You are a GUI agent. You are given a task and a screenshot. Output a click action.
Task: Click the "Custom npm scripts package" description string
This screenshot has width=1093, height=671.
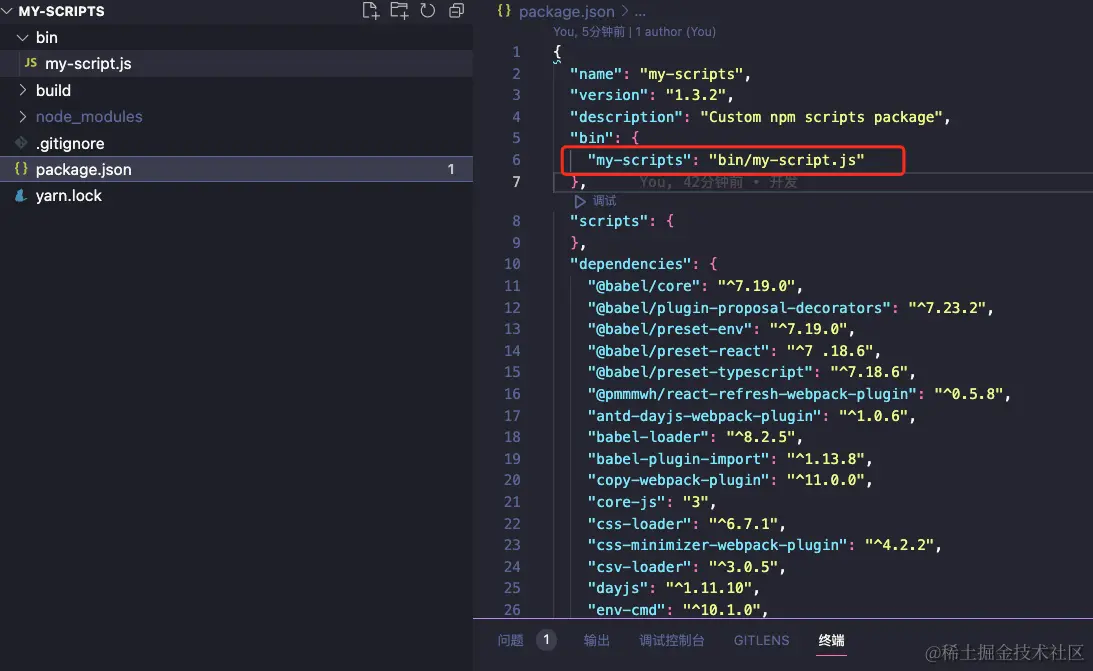pos(821,117)
